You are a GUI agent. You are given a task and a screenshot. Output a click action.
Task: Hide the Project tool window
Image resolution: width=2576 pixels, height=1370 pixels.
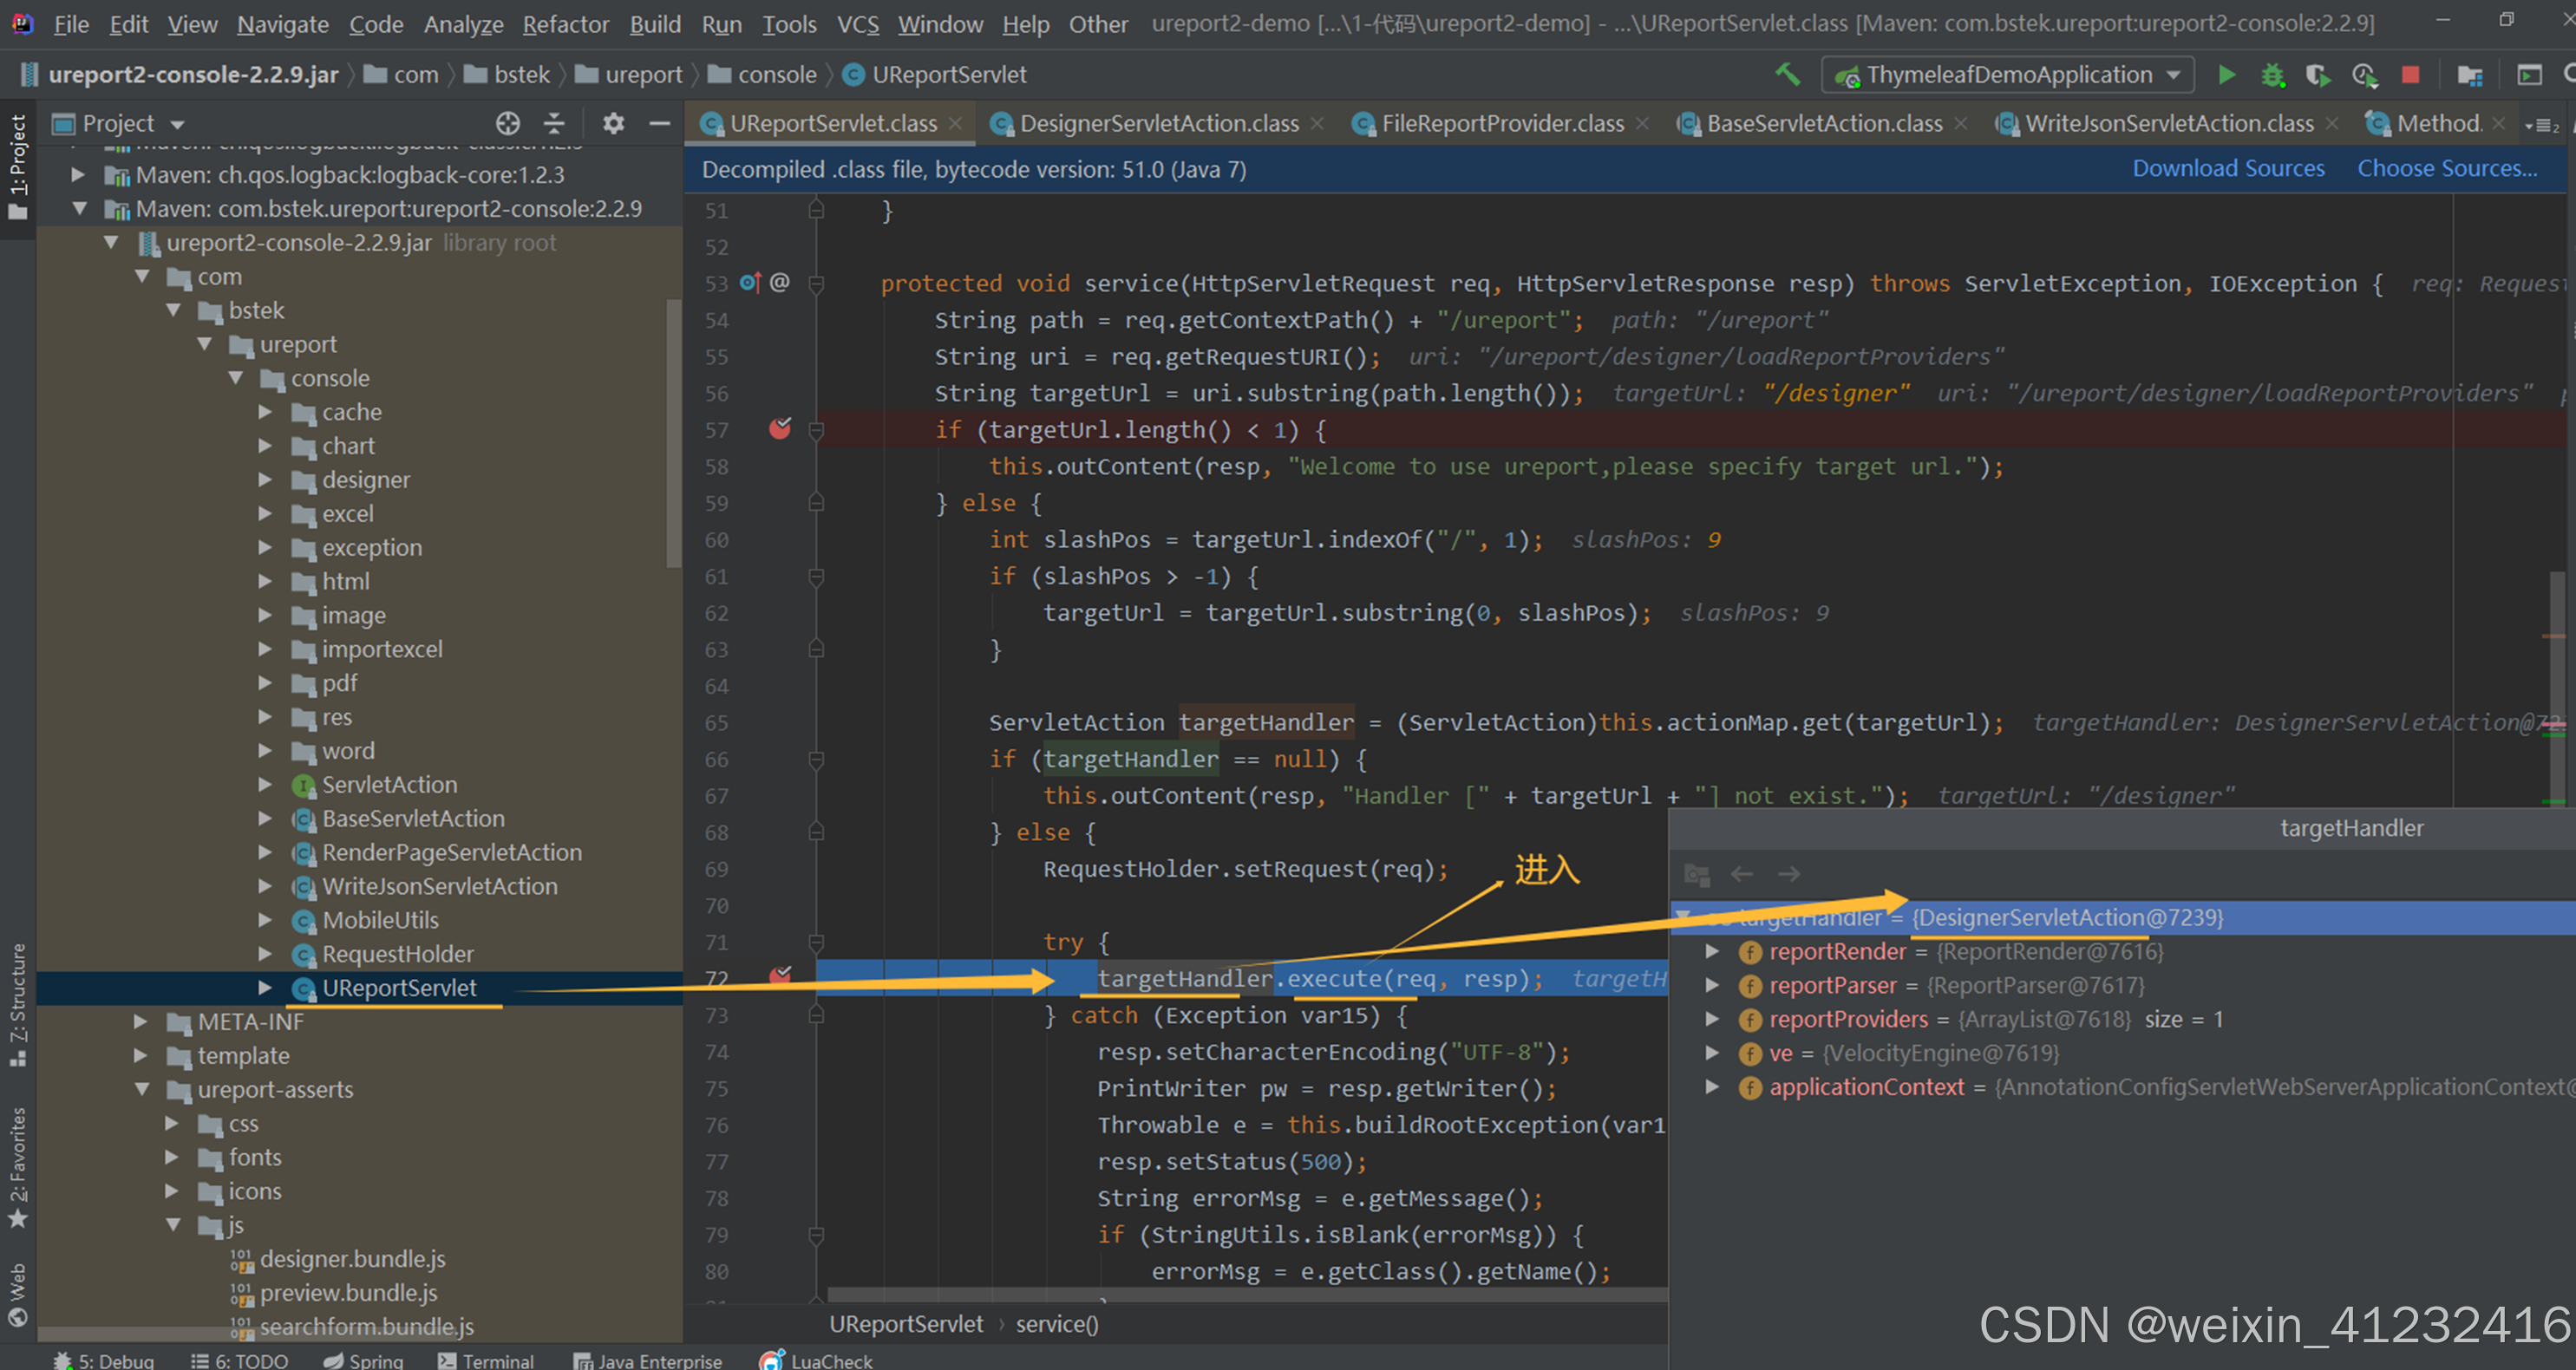(x=659, y=123)
